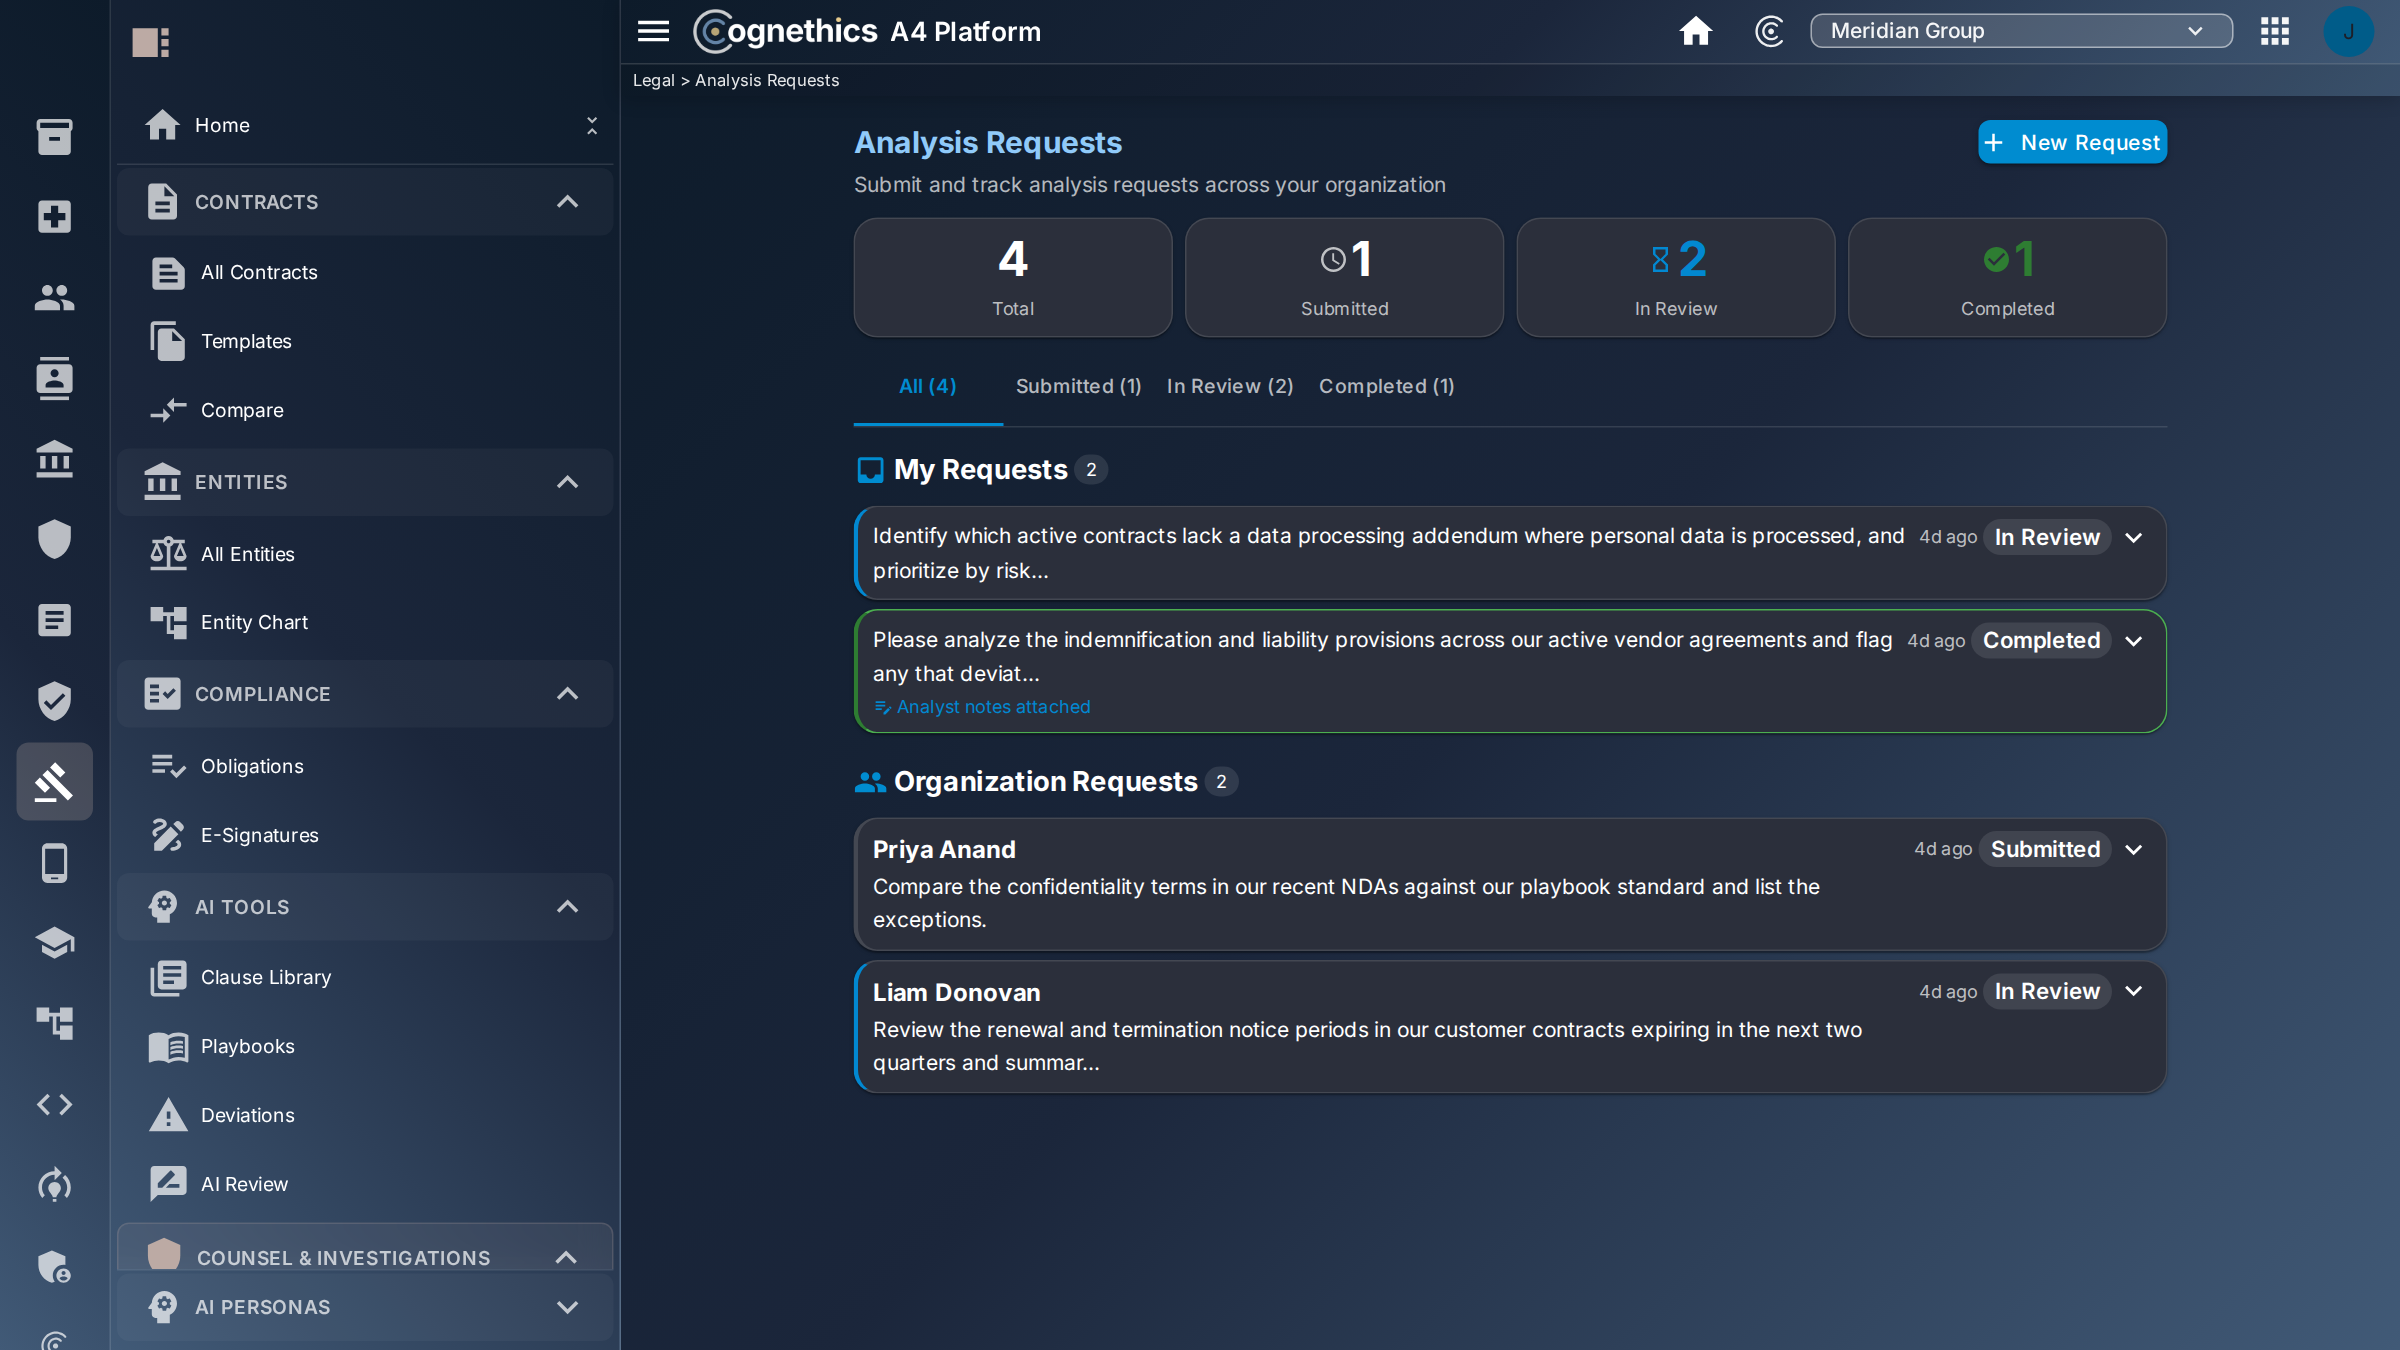The width and height of the screenshot is (2400, 1350).
Task: Switch to the Completed (1) tab
Action: (1386, 386)
